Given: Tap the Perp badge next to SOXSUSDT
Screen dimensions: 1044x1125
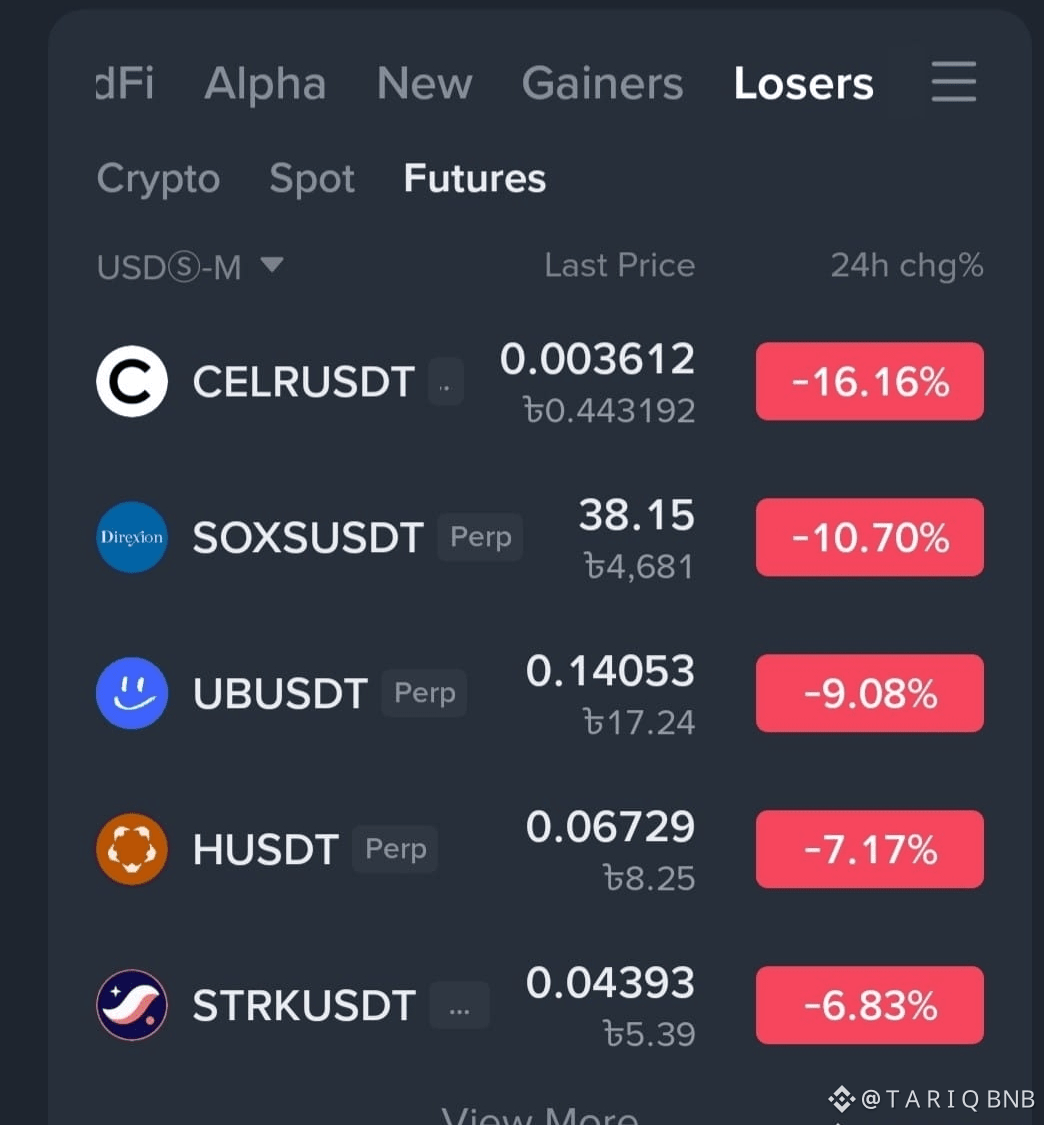Looking at the screenshot, I should pyautogui.click(x=480, y=537).
